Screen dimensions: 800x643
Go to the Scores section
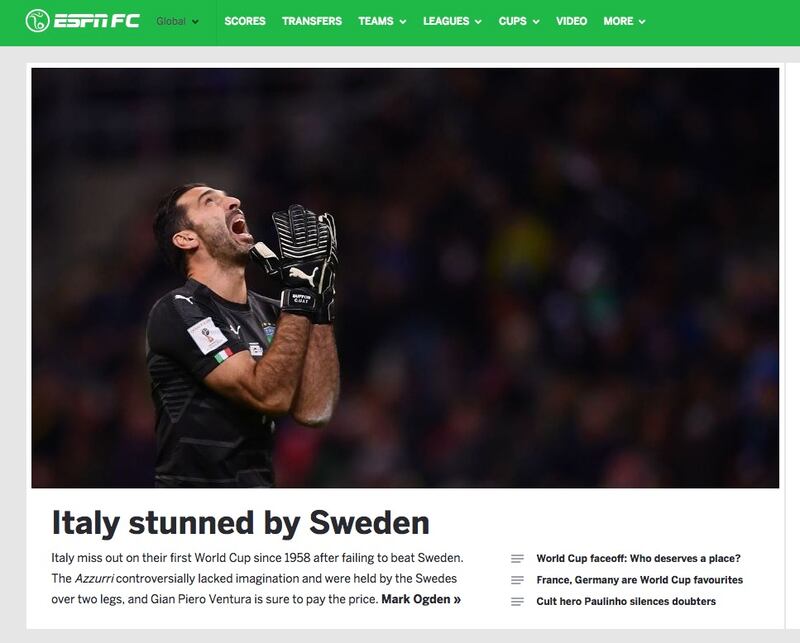tap(245, 21)
